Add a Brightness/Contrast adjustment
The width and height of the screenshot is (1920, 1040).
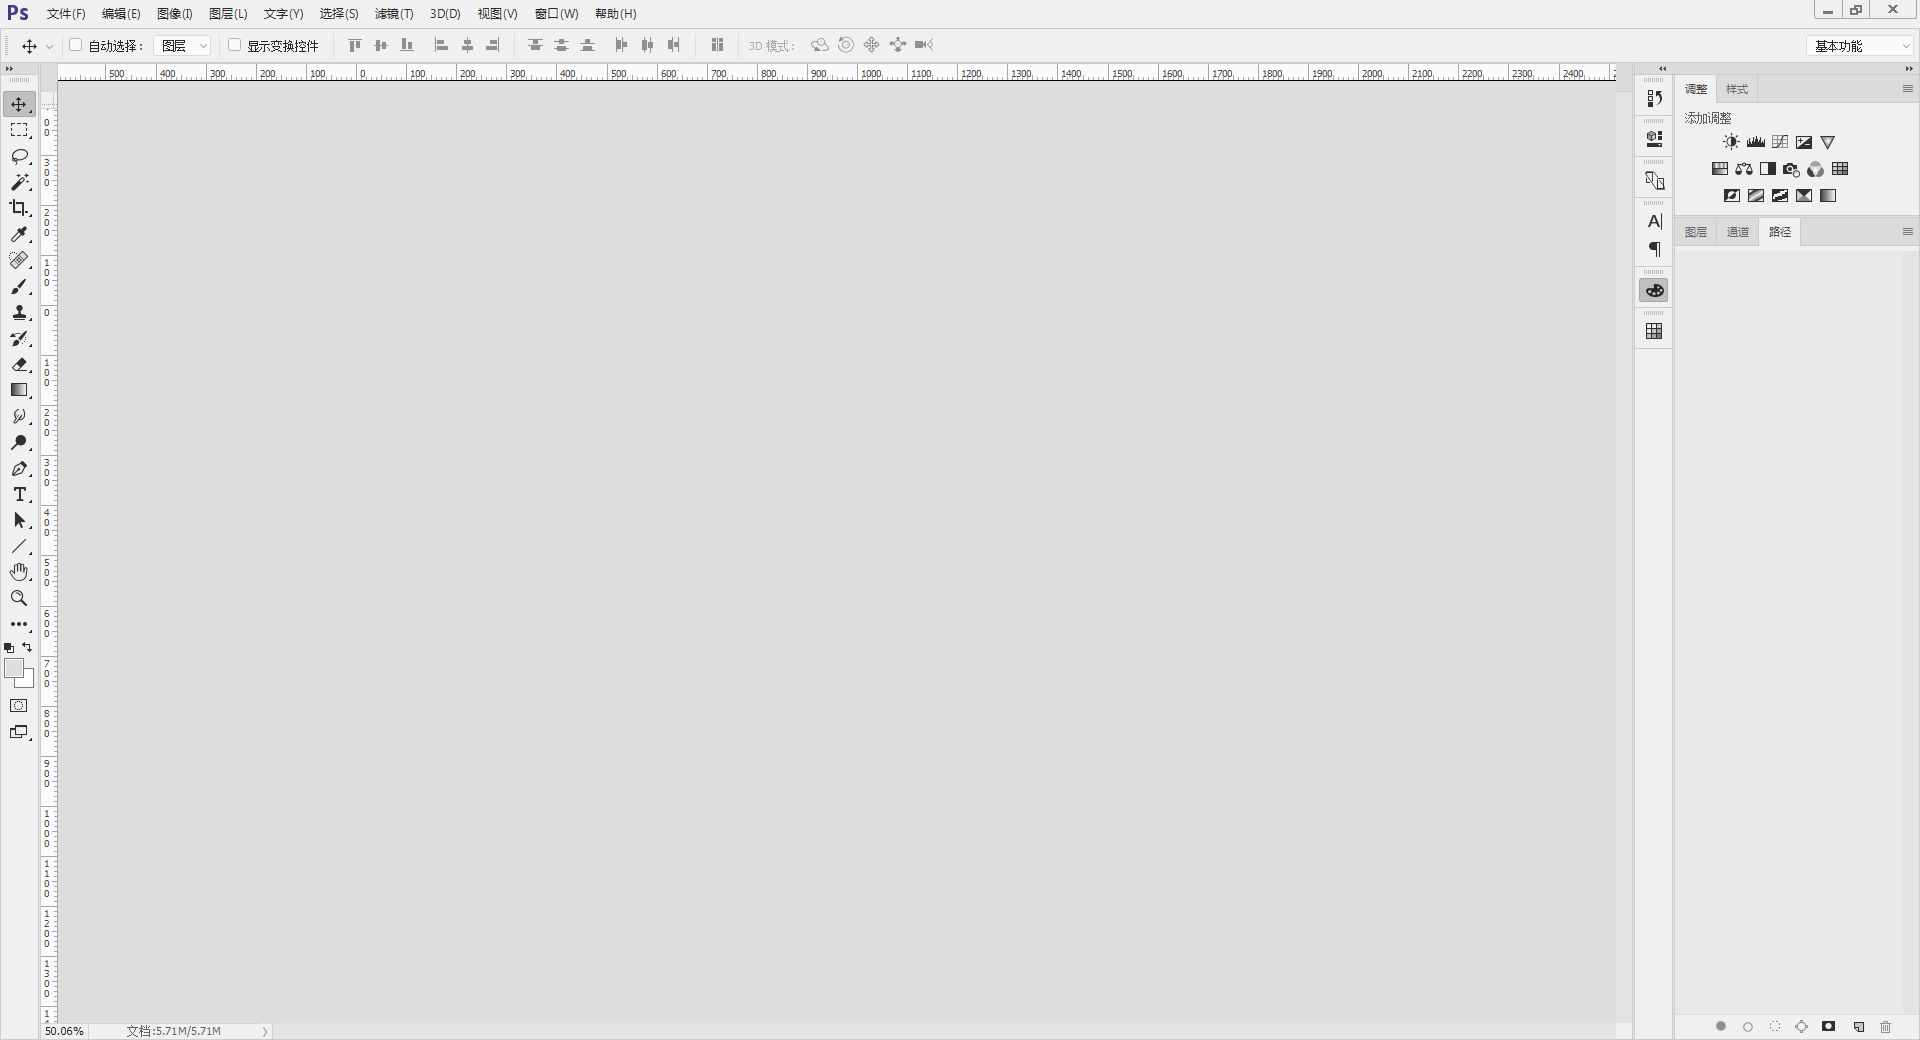[1731, 142]
